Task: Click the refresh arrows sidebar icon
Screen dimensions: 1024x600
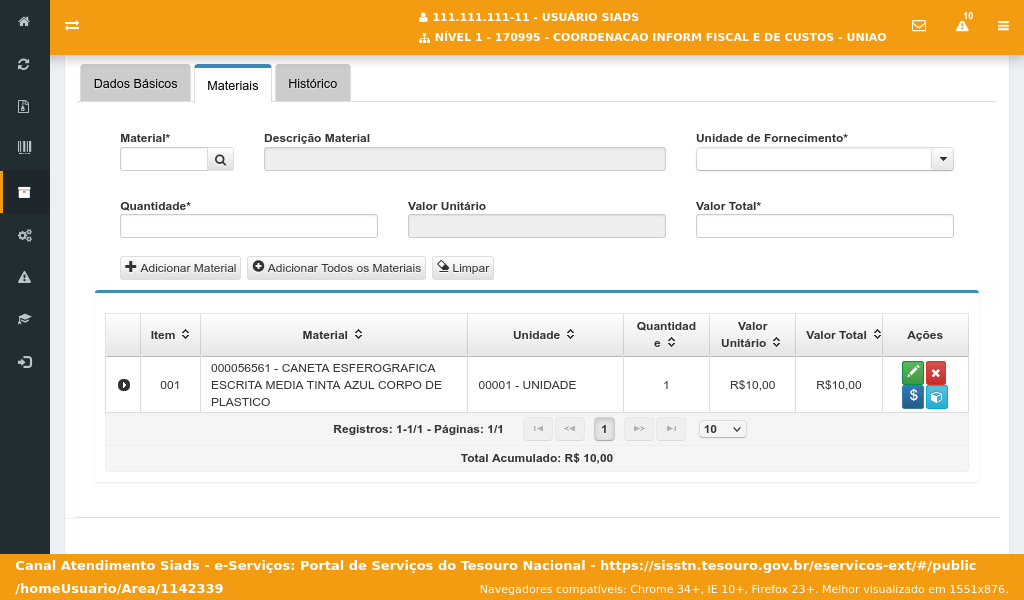Action: [x=24, y=64]
